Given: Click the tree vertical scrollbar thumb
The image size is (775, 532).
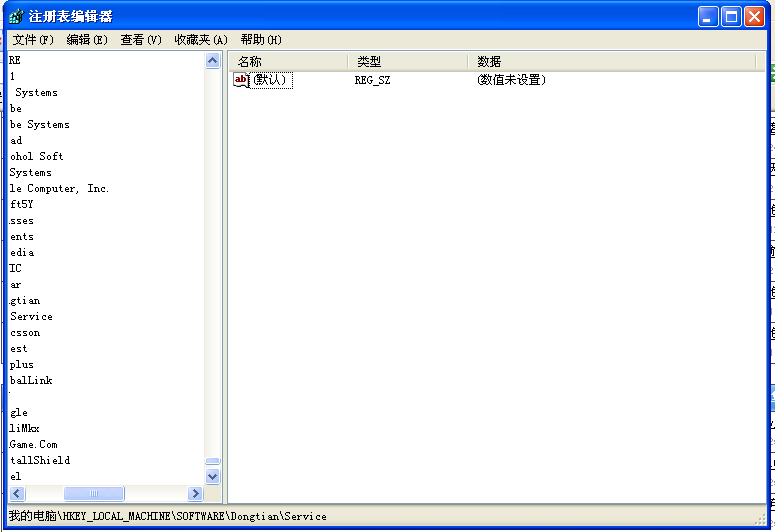Looking at the screenshot, I should (x=213, y=461).
